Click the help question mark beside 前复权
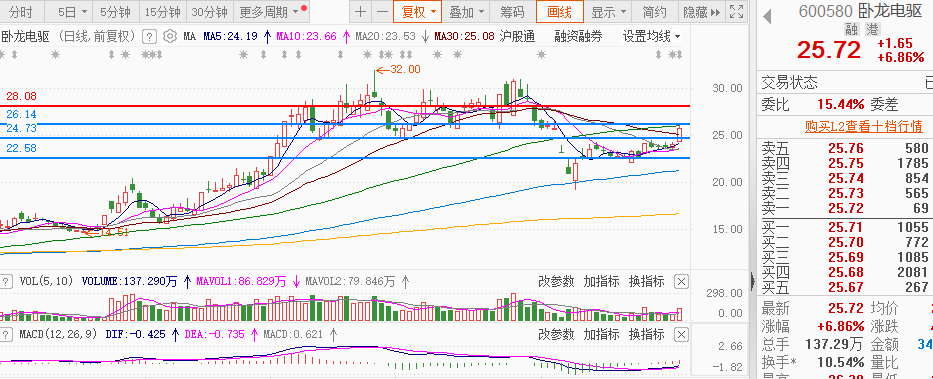Viewport: 933px width, 379px height. pyautogui.click(x=151, y=36)
